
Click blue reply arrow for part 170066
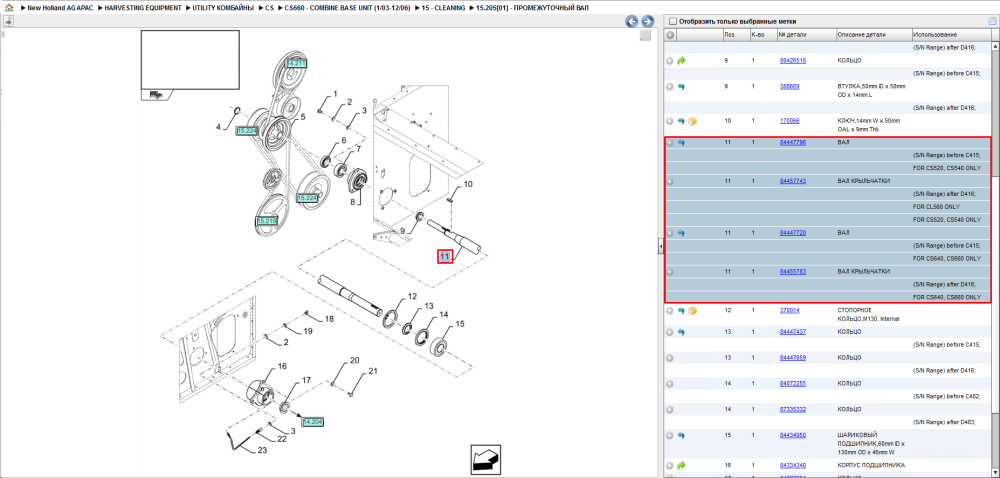click(x=681, y=120)
